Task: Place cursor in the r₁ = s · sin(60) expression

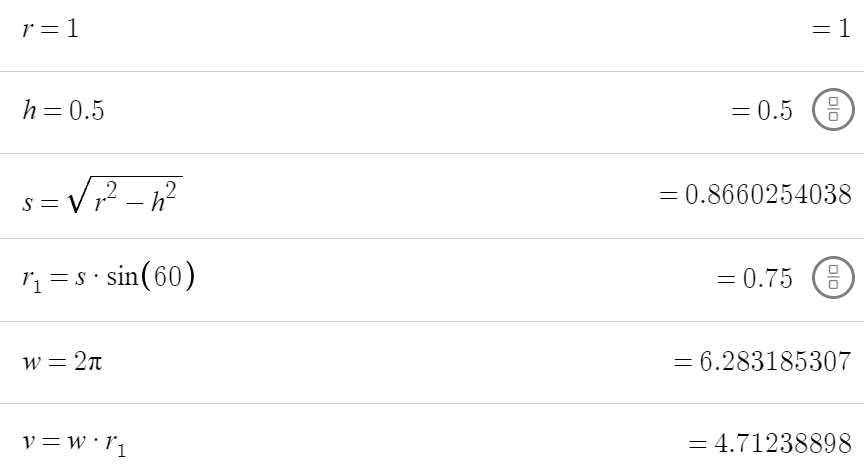Action: click(x=107, y=277)
